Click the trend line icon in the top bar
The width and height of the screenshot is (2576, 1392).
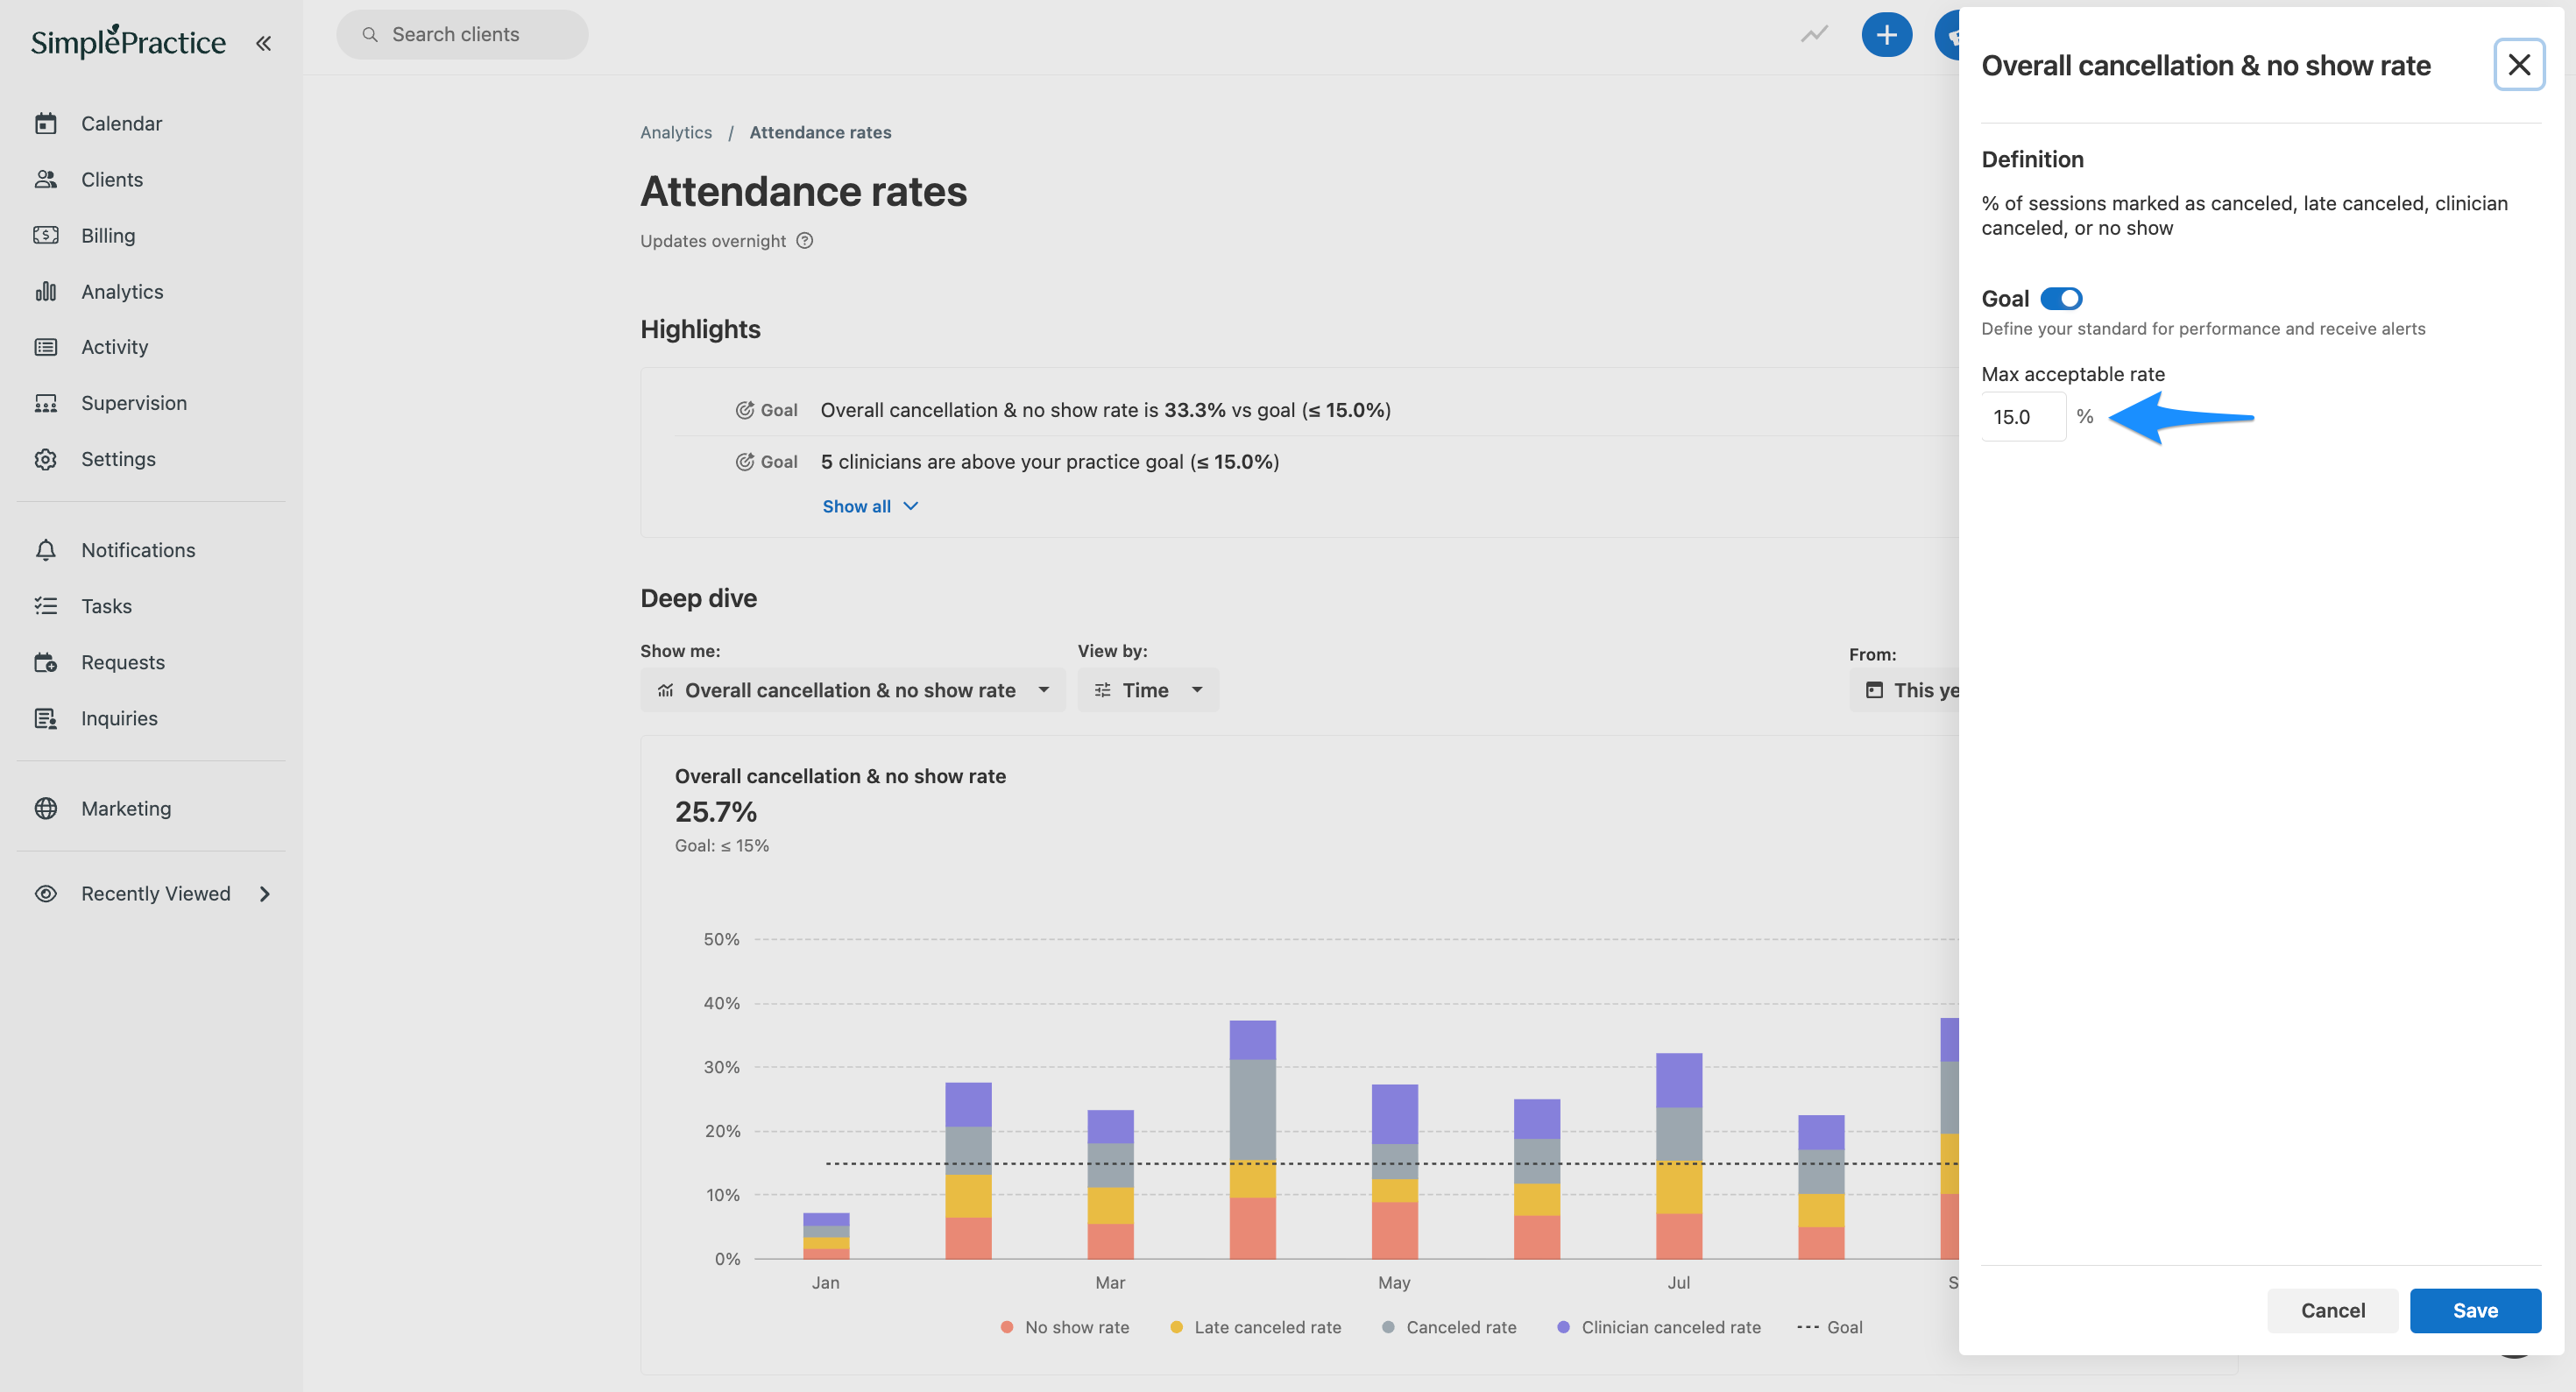pyautogui.click(x=1814, y=35)
